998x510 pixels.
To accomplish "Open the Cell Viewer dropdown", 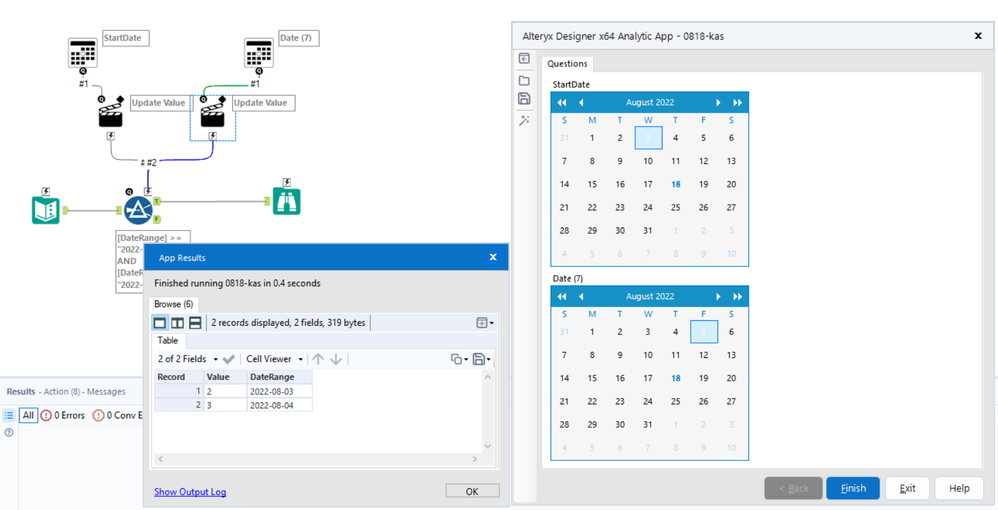I will pyautogui.click(x=275, y=359).
